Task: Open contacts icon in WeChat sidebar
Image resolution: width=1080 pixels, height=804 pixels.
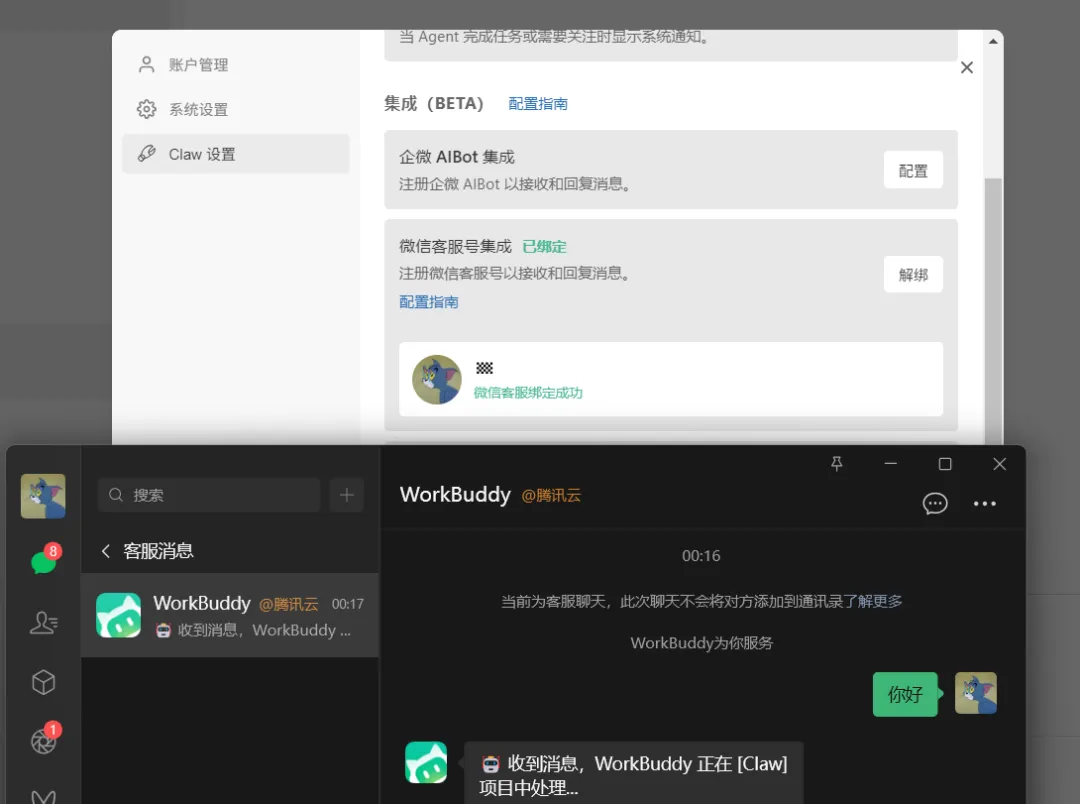Action: 43,623
